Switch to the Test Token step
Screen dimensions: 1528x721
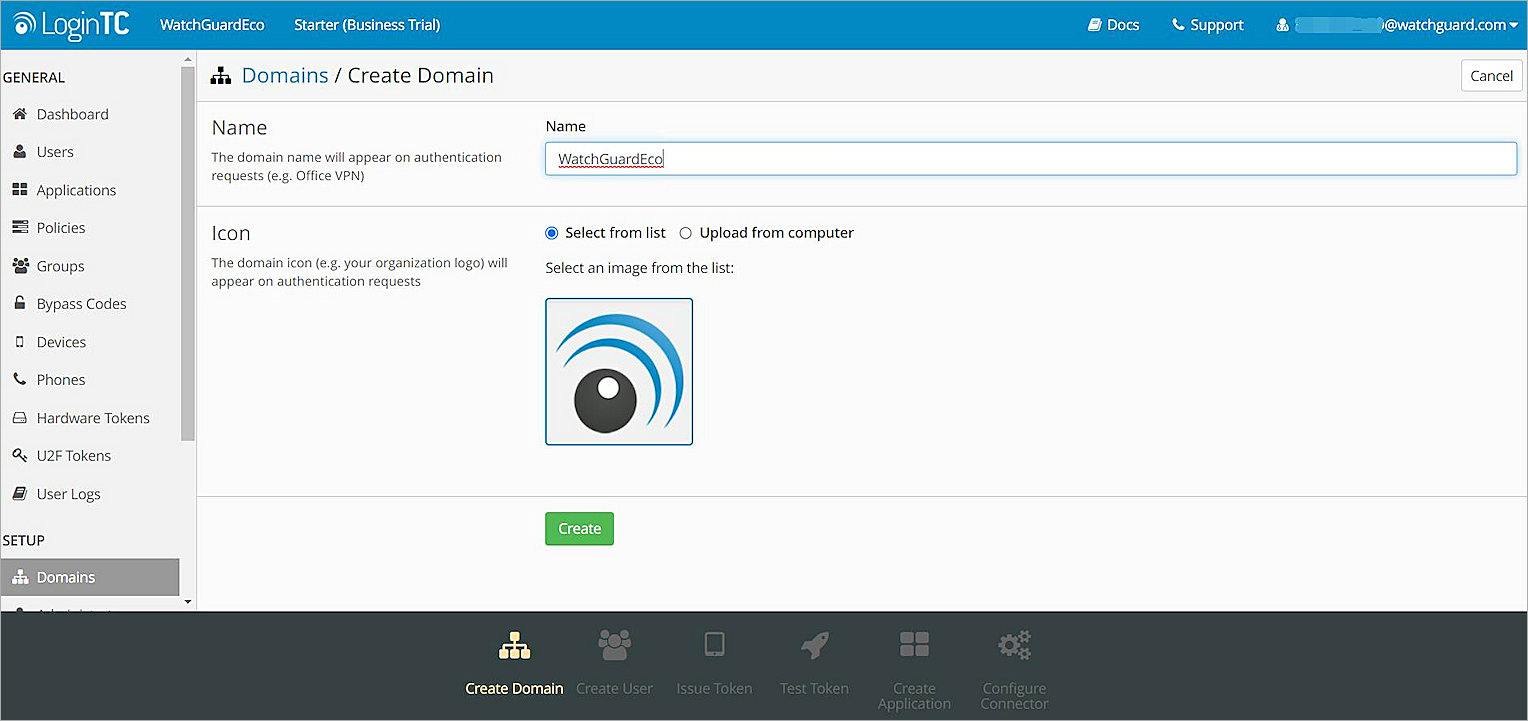point(813,663)
